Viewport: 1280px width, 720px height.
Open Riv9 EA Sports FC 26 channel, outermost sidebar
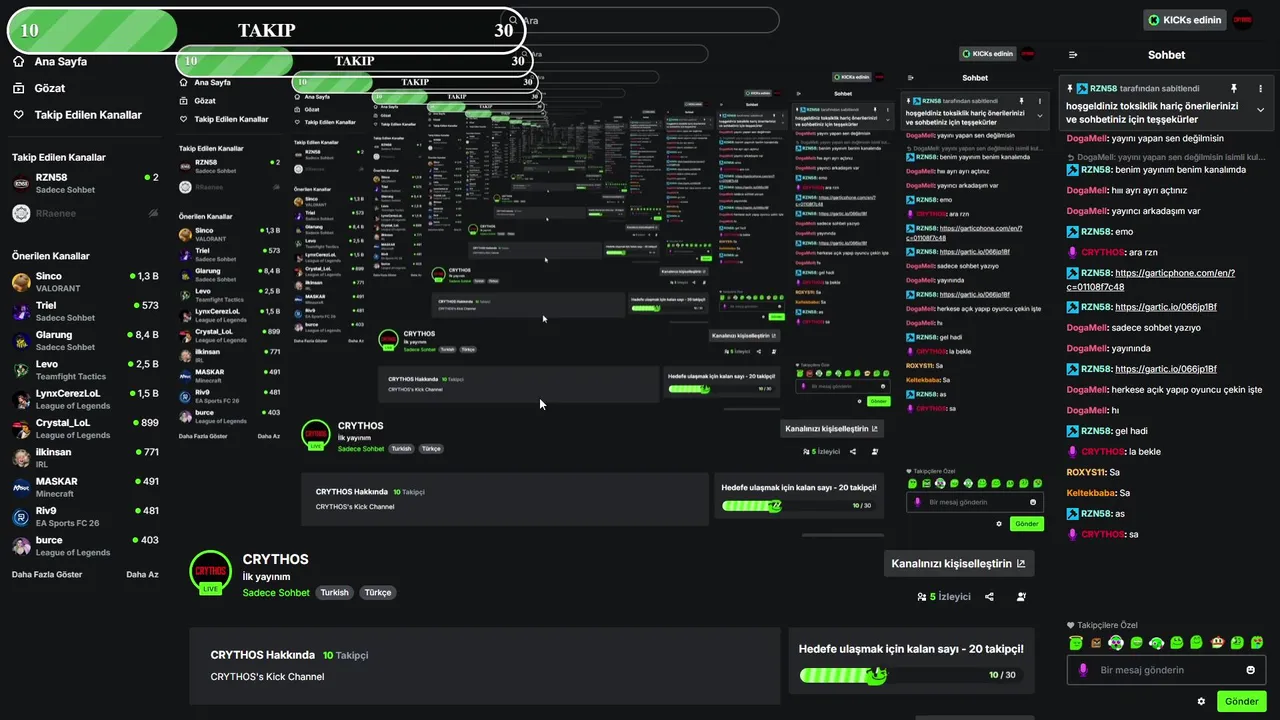[85, 516]
